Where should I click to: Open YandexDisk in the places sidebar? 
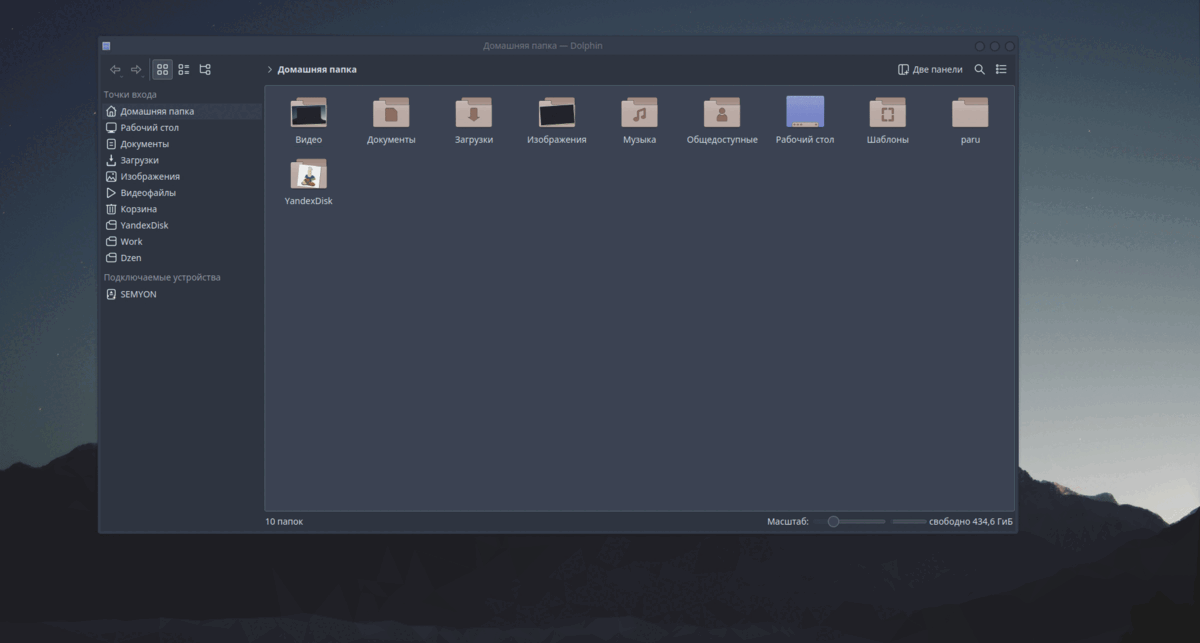click(x=181, y=225)
